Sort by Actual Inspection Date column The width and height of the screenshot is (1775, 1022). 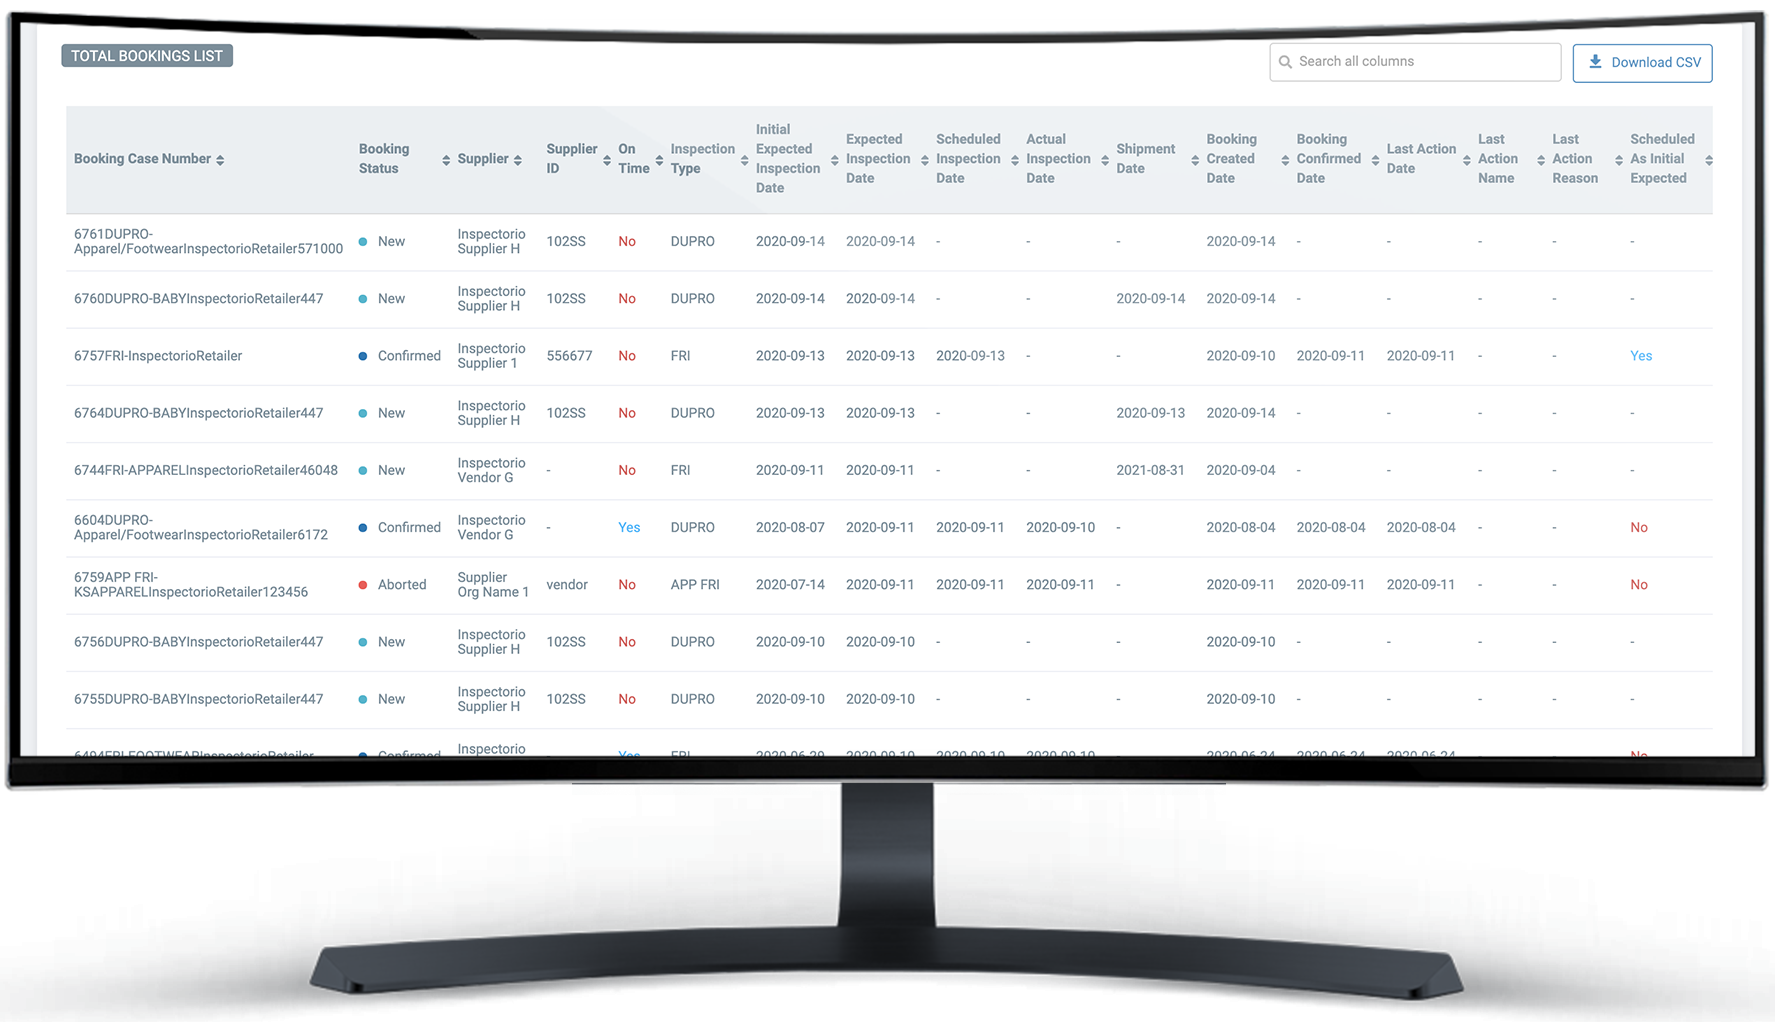(1105, 160)
